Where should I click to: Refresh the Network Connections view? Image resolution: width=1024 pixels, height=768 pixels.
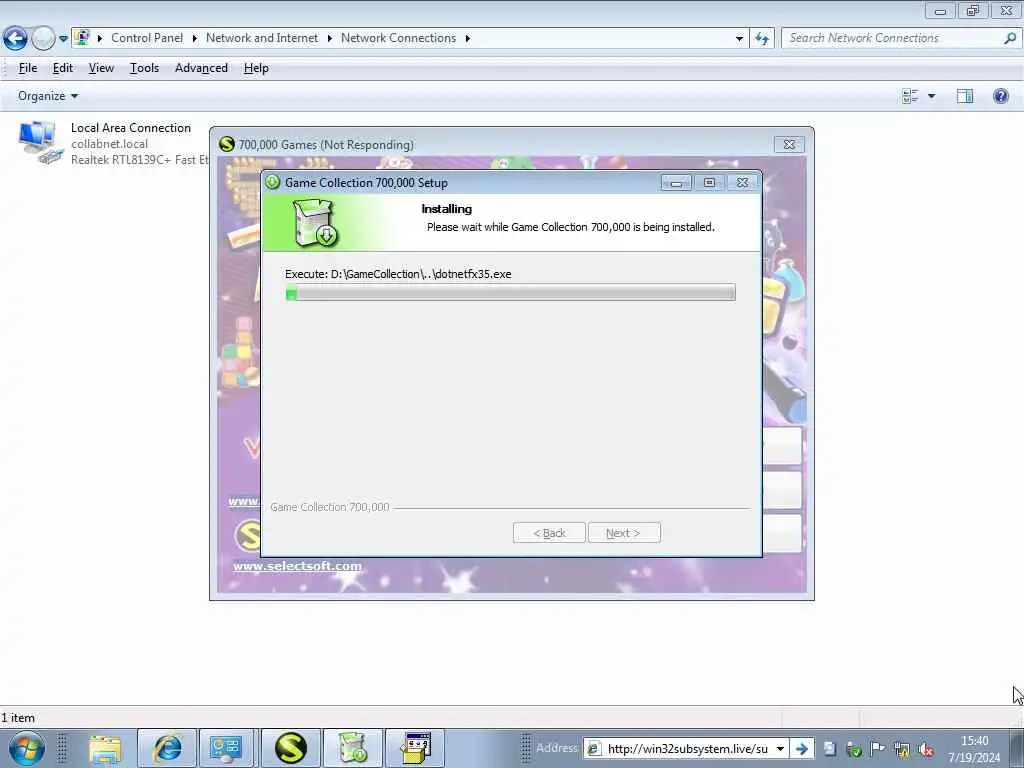pos(762,39)
